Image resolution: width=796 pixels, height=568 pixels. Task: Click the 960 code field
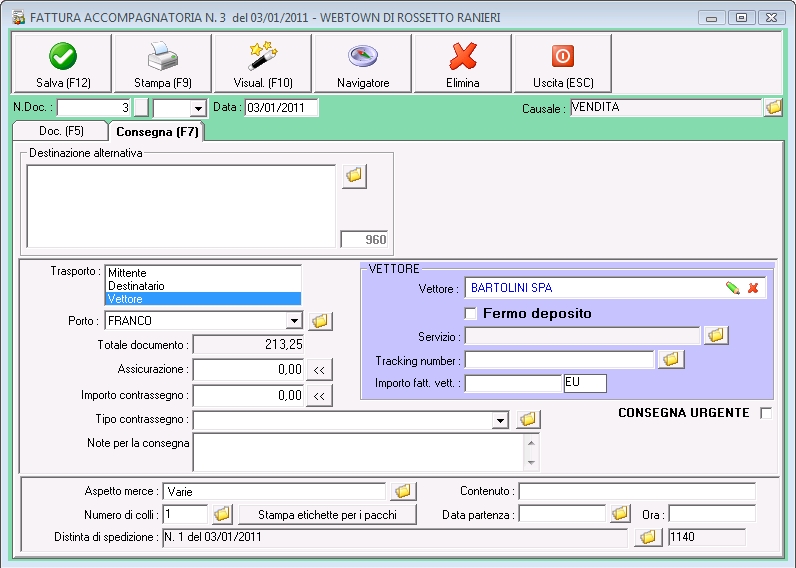click(364, 239)
